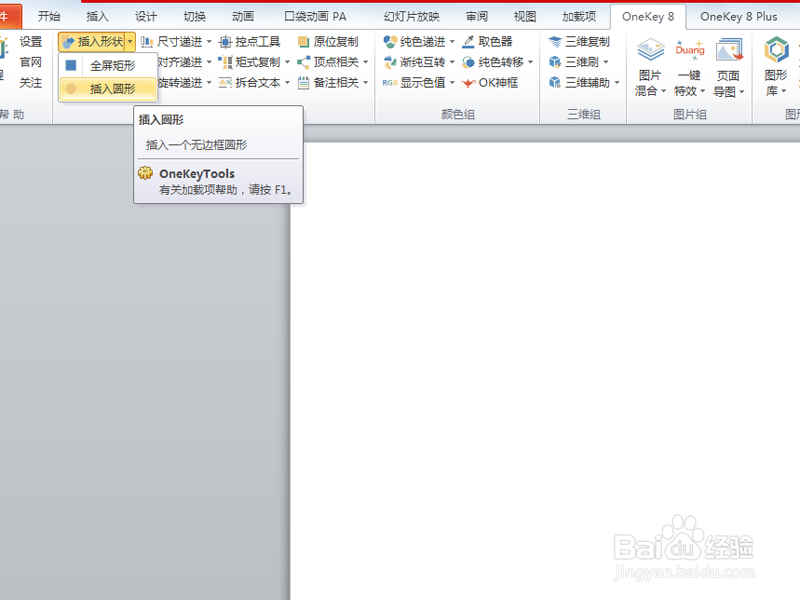Expand the 矩式复制 dropdown arrow
This screenshot has width=800, height=600.
tap(287, 62)
